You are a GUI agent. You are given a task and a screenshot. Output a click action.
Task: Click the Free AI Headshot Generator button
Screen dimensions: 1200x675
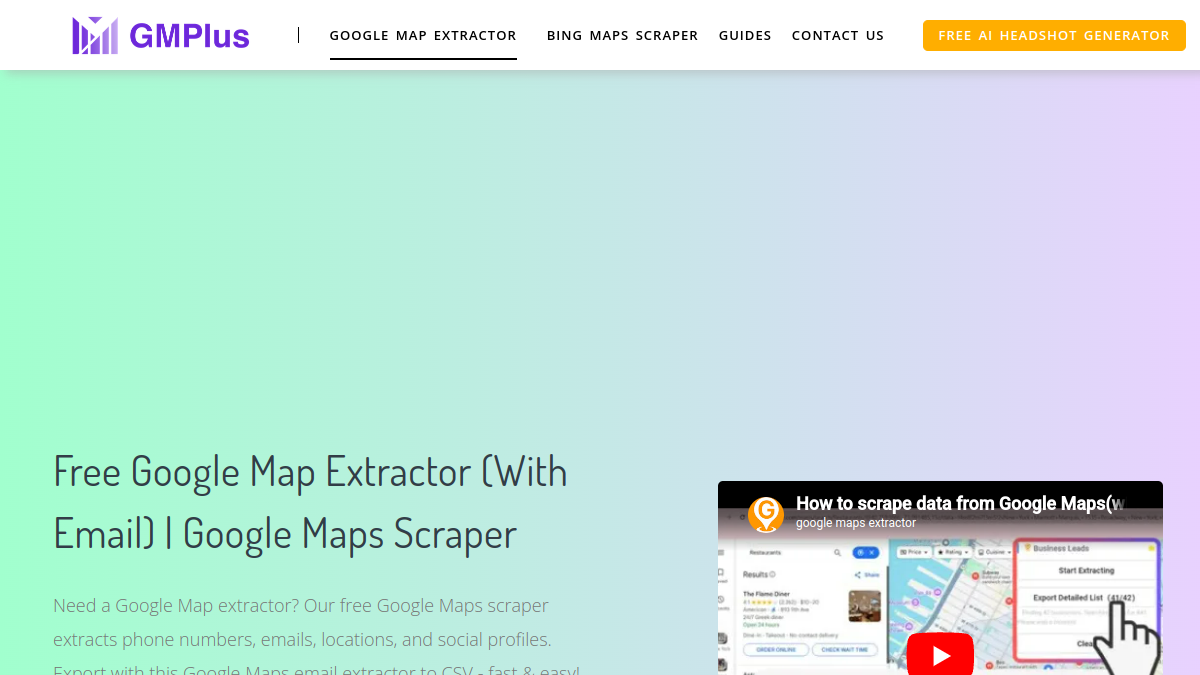1054,36
